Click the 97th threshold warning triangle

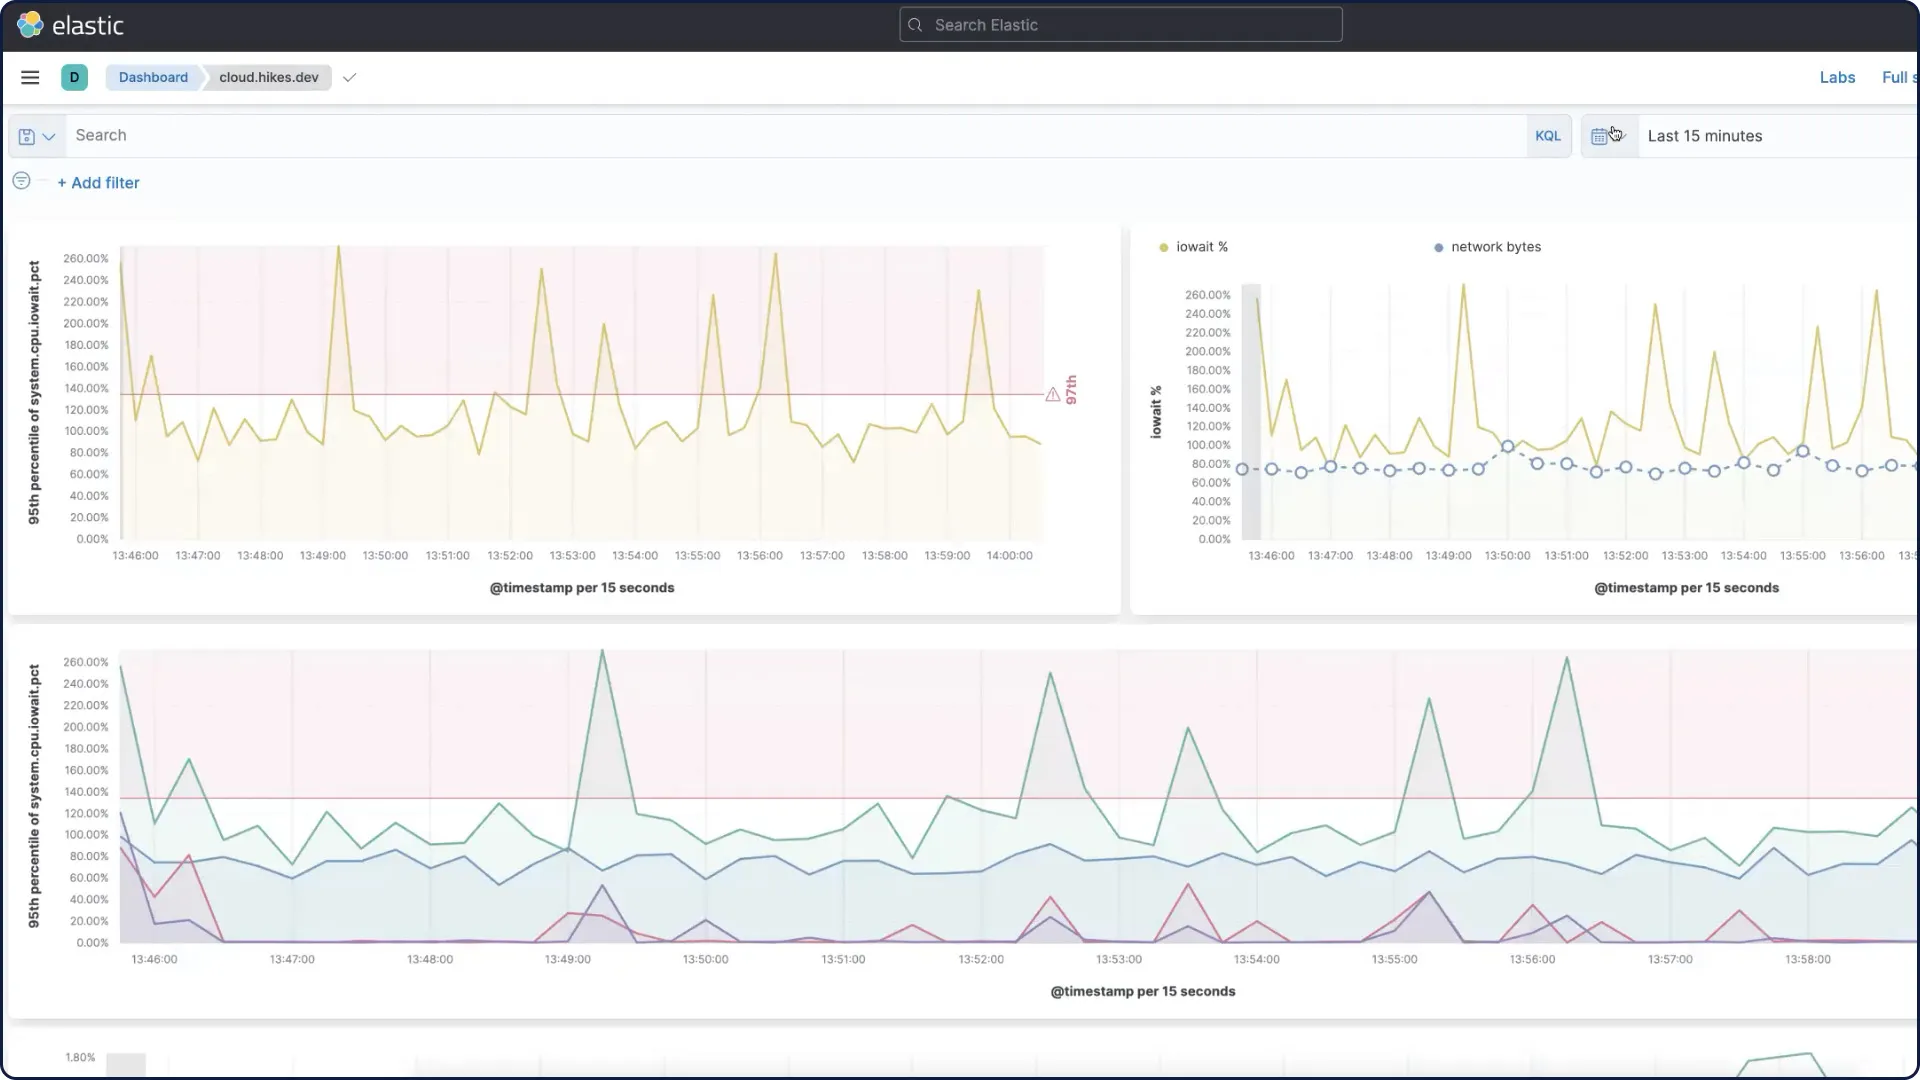point(1053,395)
